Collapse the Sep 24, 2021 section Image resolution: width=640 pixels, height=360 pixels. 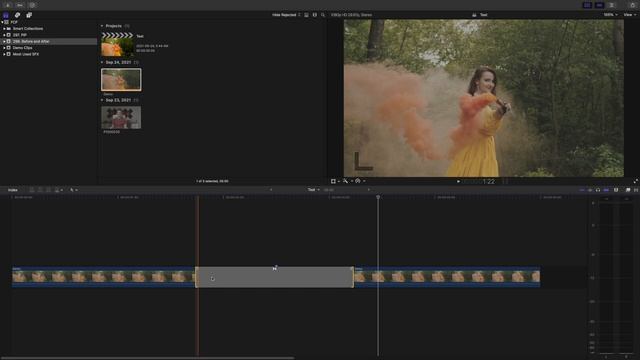pos(102,62)
